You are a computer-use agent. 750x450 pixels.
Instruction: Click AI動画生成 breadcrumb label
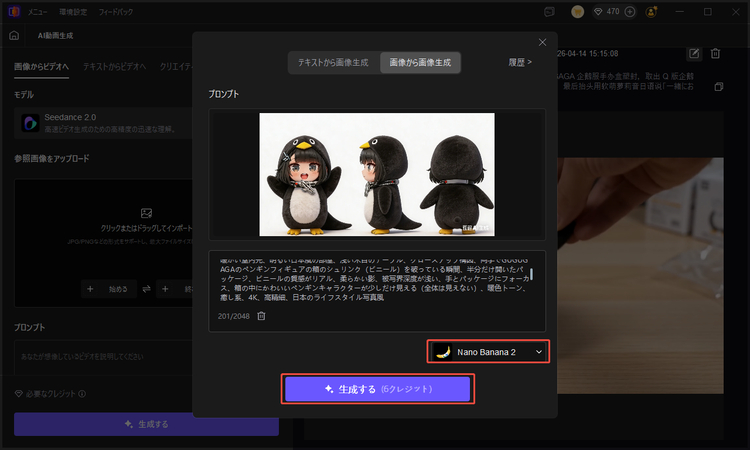(55, 35)
